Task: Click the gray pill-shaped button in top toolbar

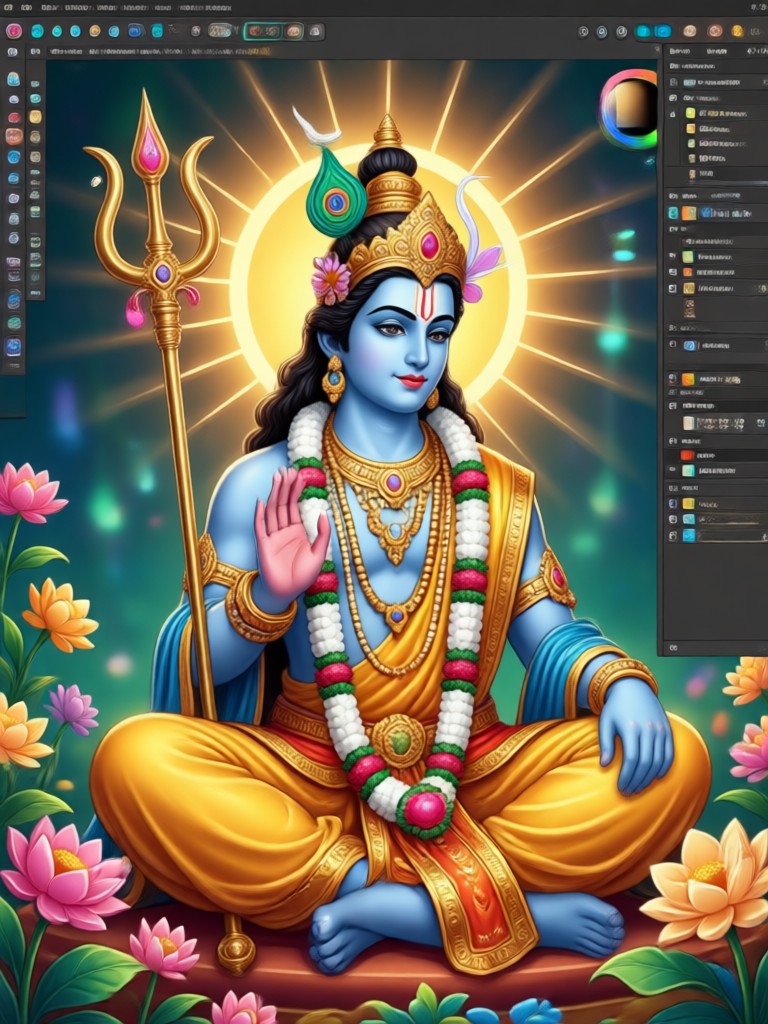Action: click(220, 31)
